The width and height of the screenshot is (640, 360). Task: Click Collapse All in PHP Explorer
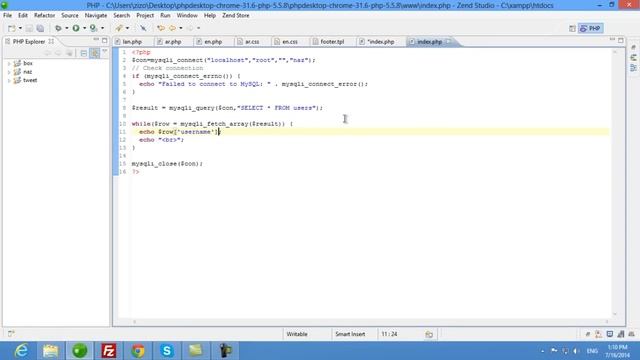coord(84,53)
